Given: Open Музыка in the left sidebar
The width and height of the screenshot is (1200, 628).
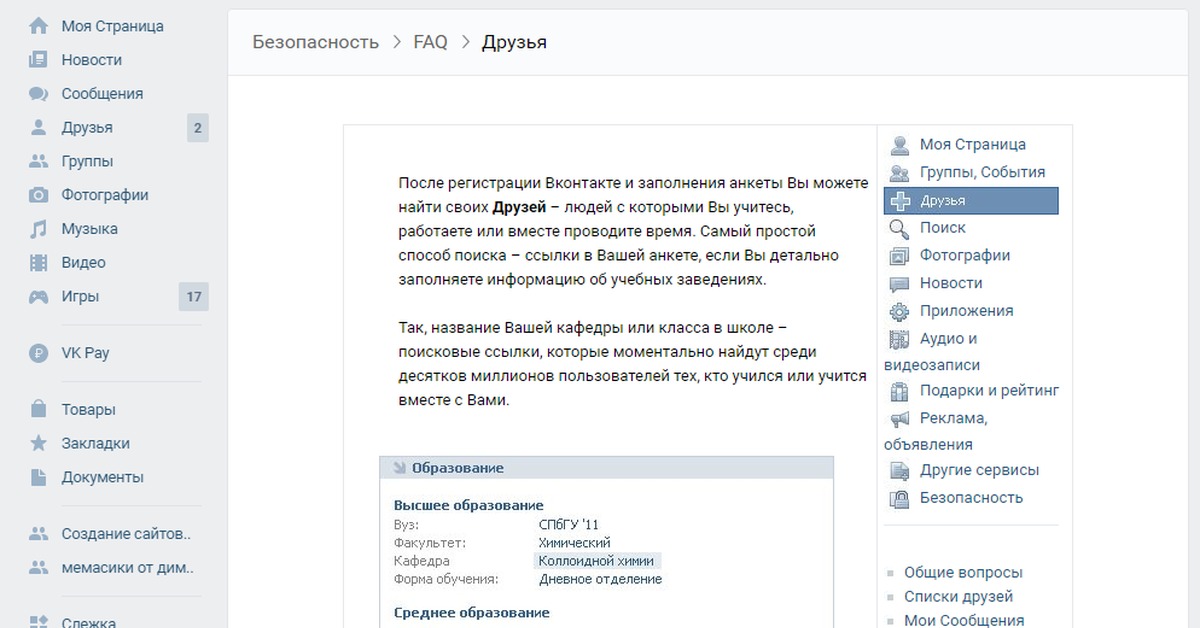Looking at the screenshot, I should [x=90, y=229].
